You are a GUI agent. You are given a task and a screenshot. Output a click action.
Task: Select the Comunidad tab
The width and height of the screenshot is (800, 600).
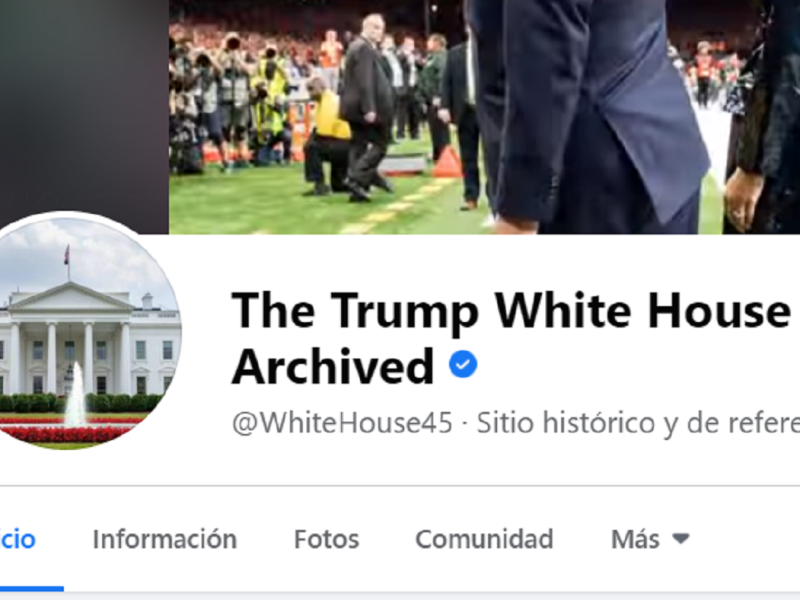tap(484, 539)
